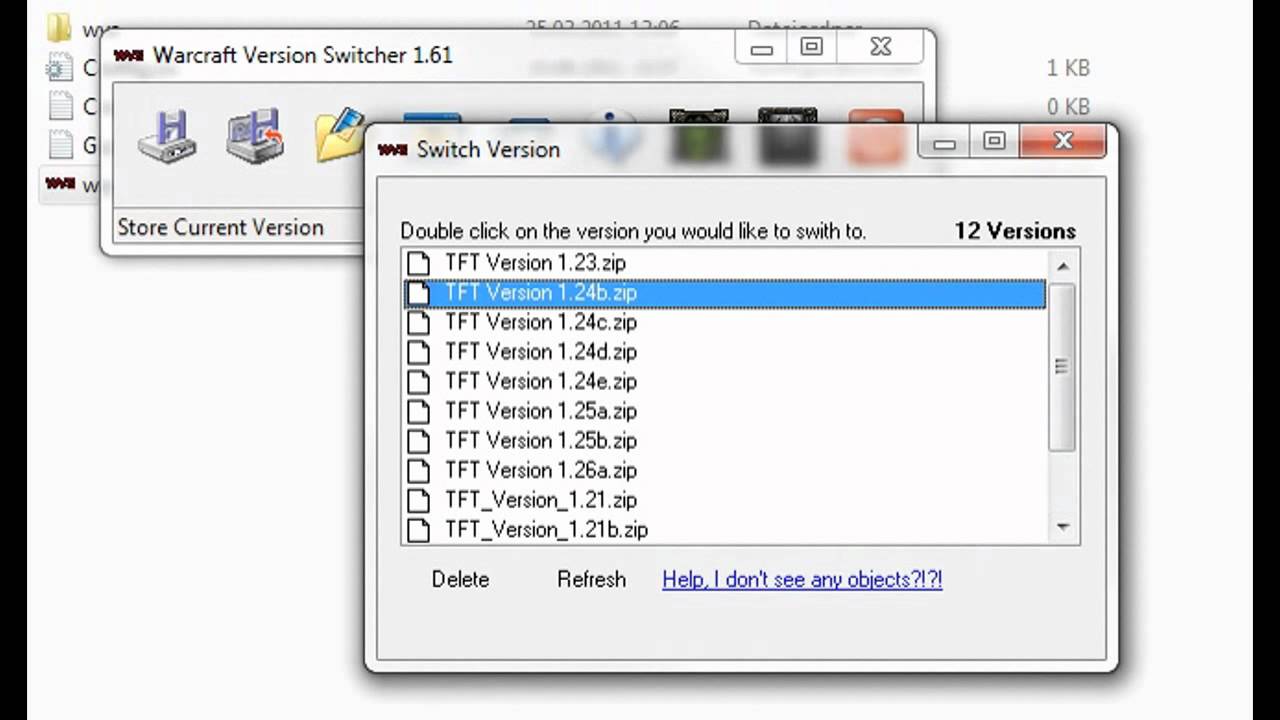Select TFT Version 1.26a.zip entry

pos(724,470)
